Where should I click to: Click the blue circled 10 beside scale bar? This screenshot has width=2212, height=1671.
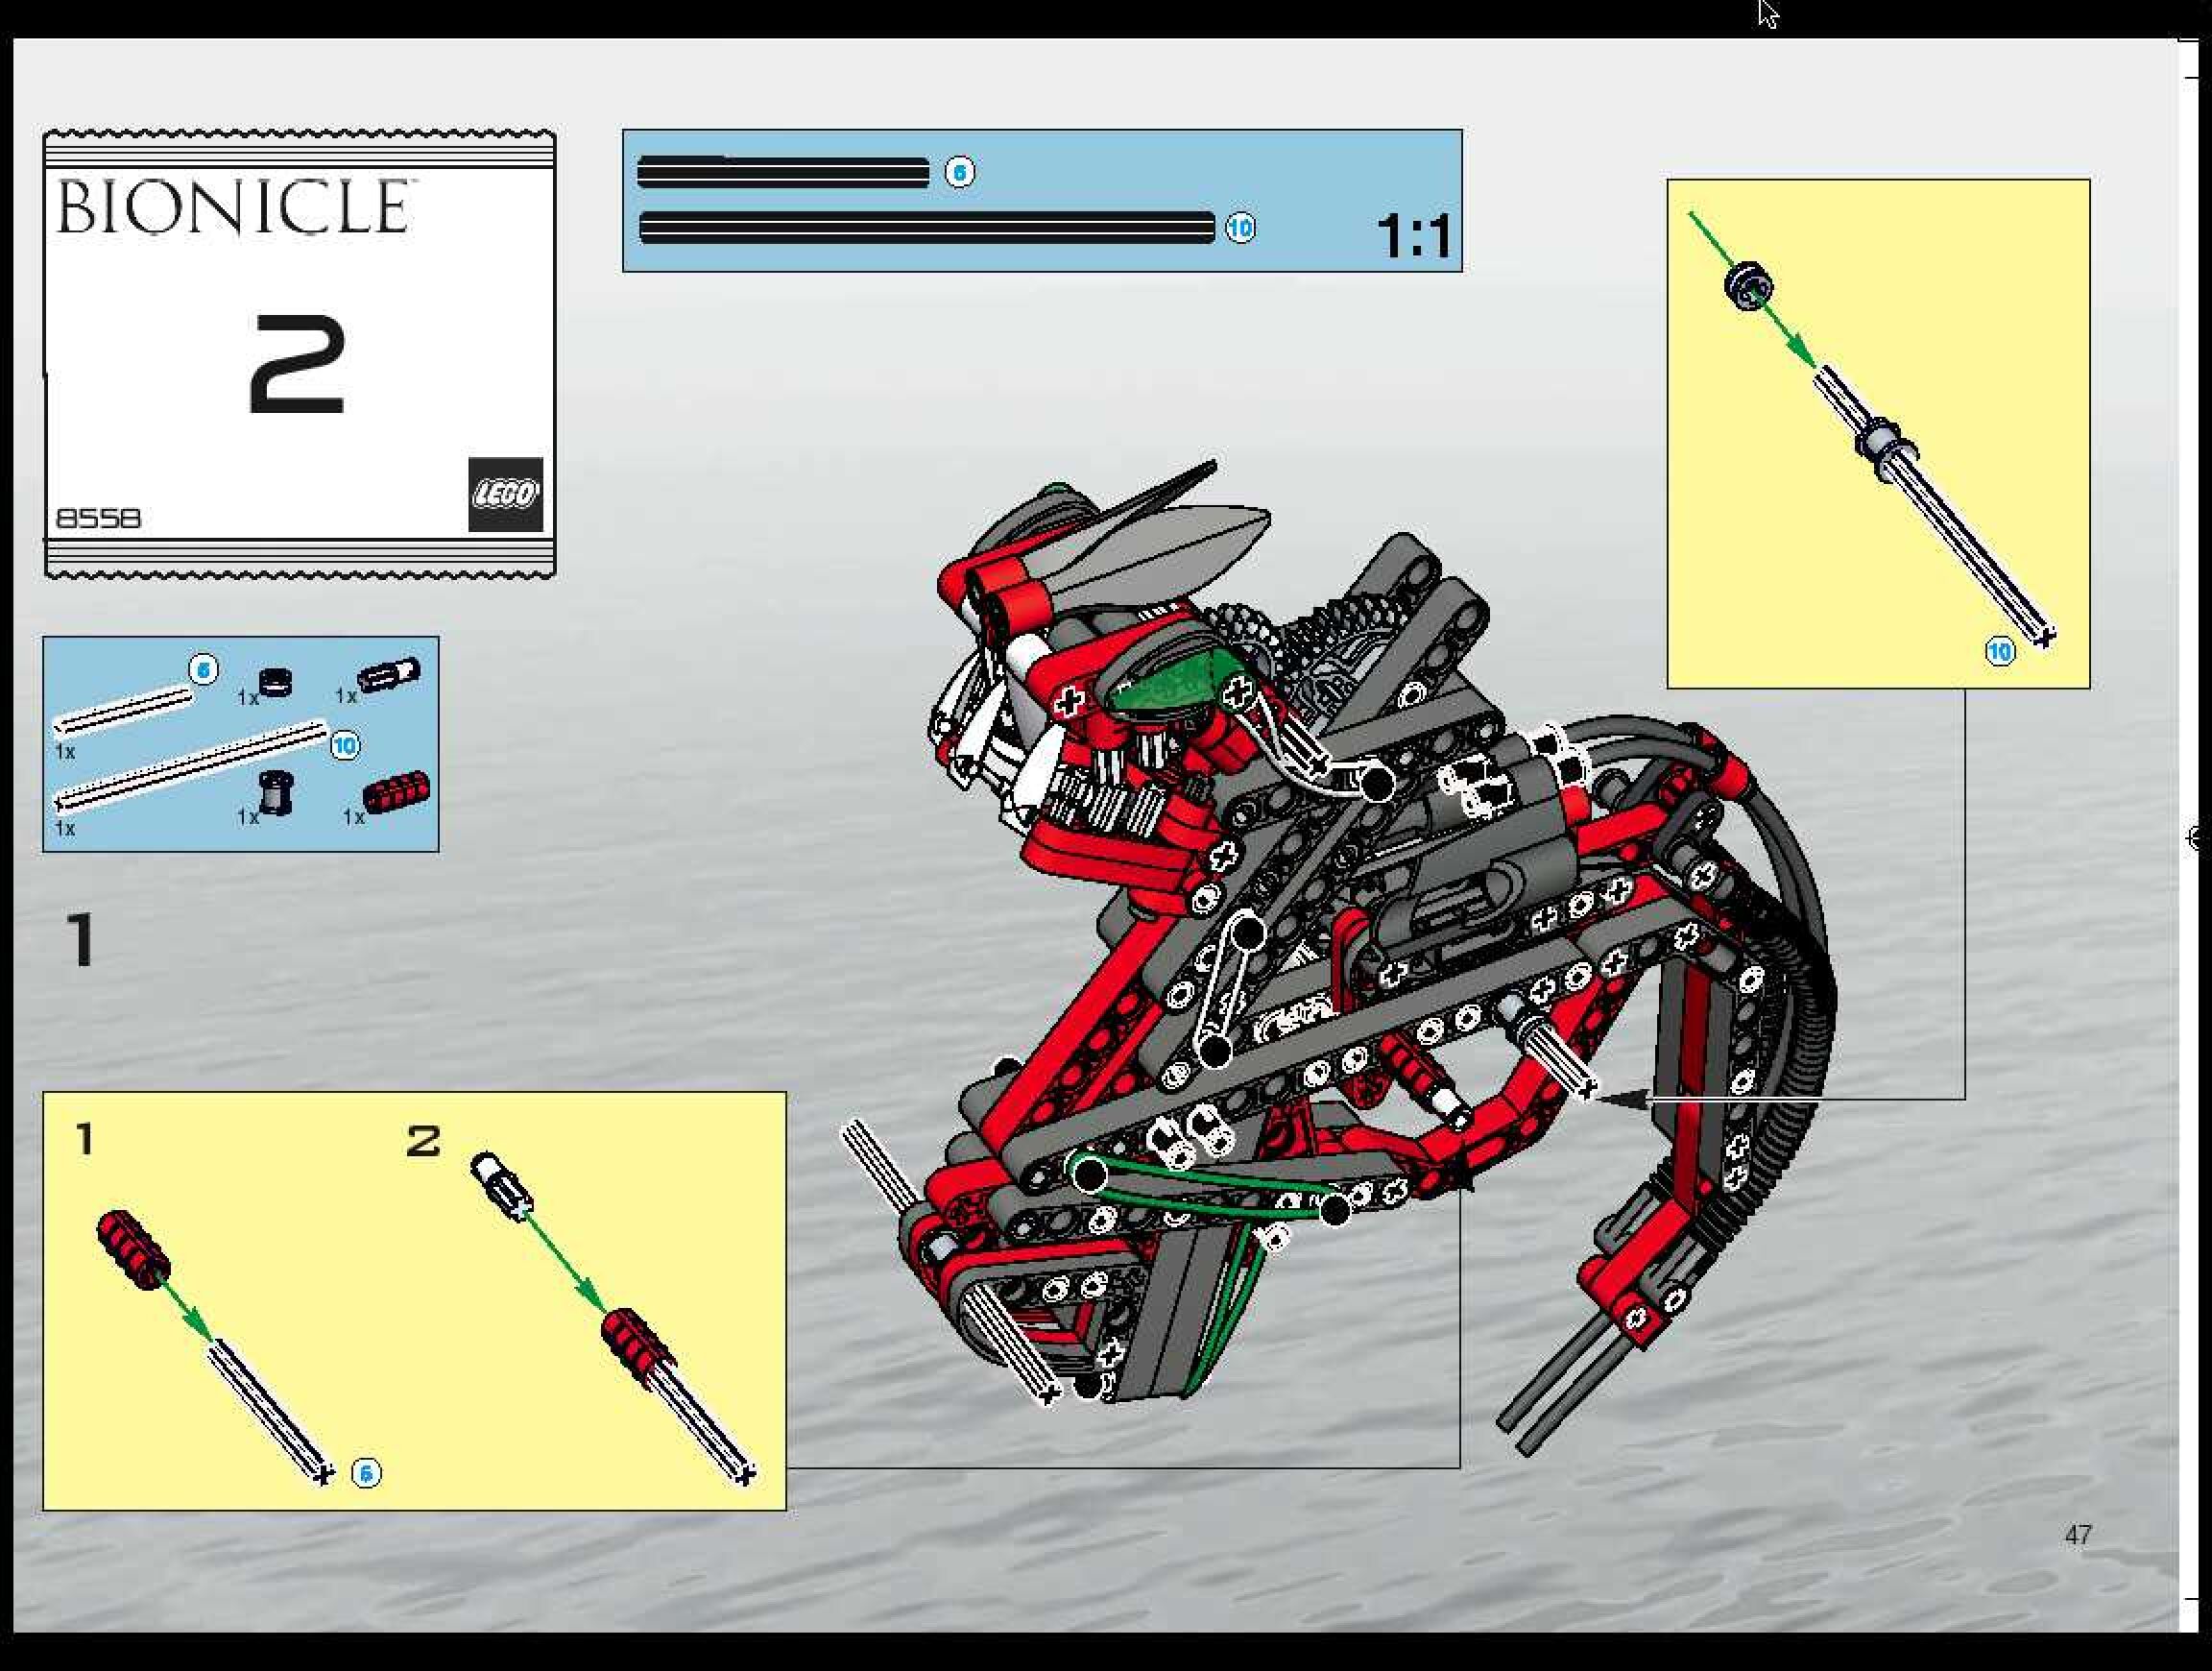(1240, 228)
